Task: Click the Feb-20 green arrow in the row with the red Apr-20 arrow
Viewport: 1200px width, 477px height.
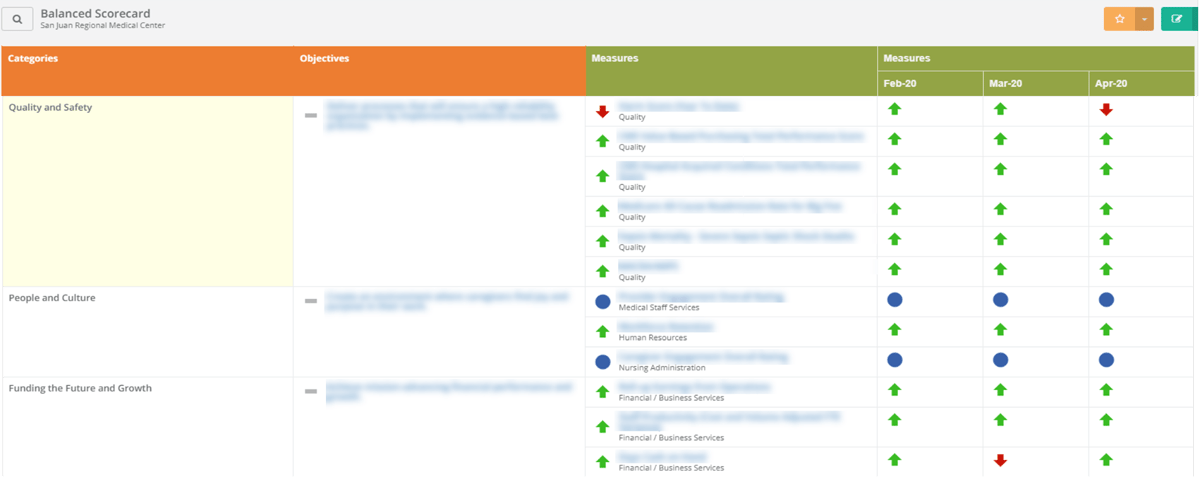Action: (x=894, y=109)
